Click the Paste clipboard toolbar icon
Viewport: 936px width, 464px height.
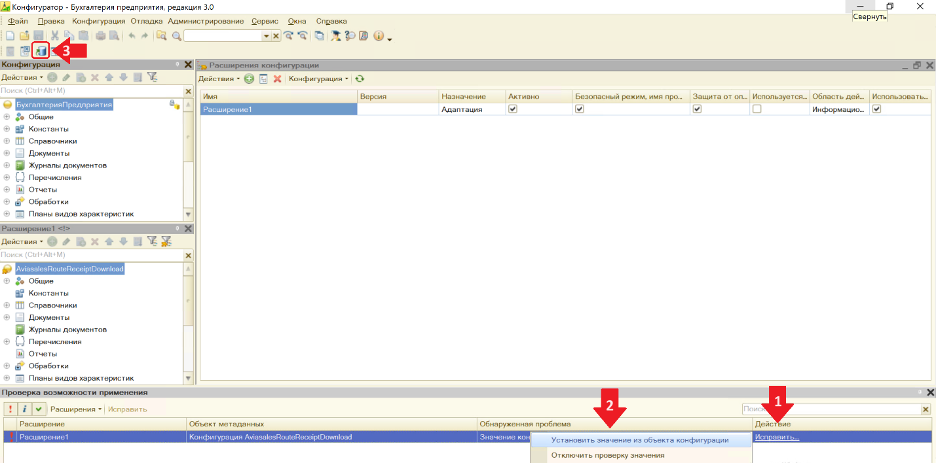point(84,36)
